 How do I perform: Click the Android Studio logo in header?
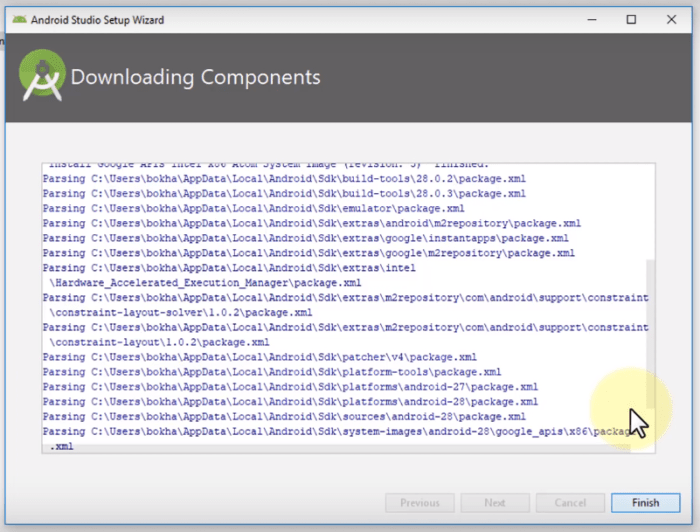pos(42,75)
